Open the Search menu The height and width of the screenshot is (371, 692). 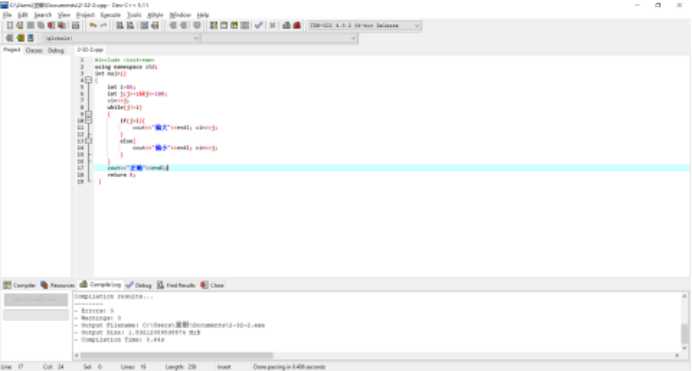(x=43, y=15)
